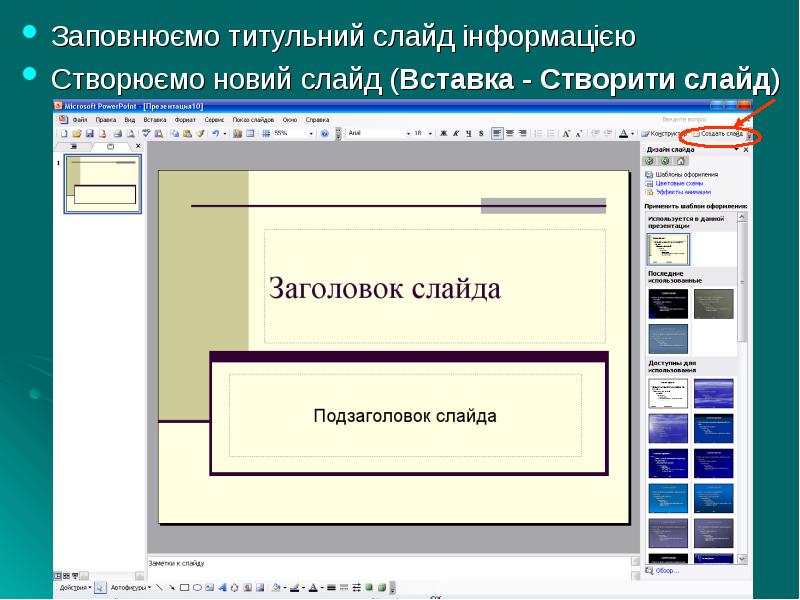Image resolution: width=800 pixels, height=600 pixels.
Task: Click the Home icon in task pane
Action: [x=681, y=161]
